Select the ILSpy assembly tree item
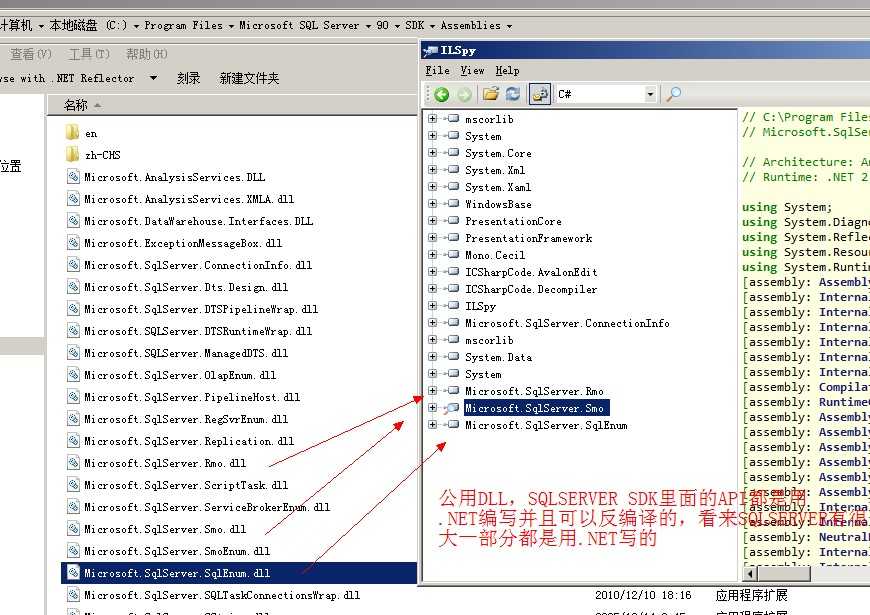 coord(480,306)
